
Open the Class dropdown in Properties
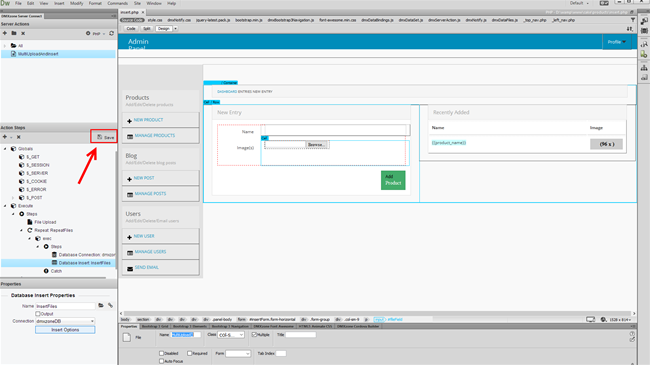(231, 335)
